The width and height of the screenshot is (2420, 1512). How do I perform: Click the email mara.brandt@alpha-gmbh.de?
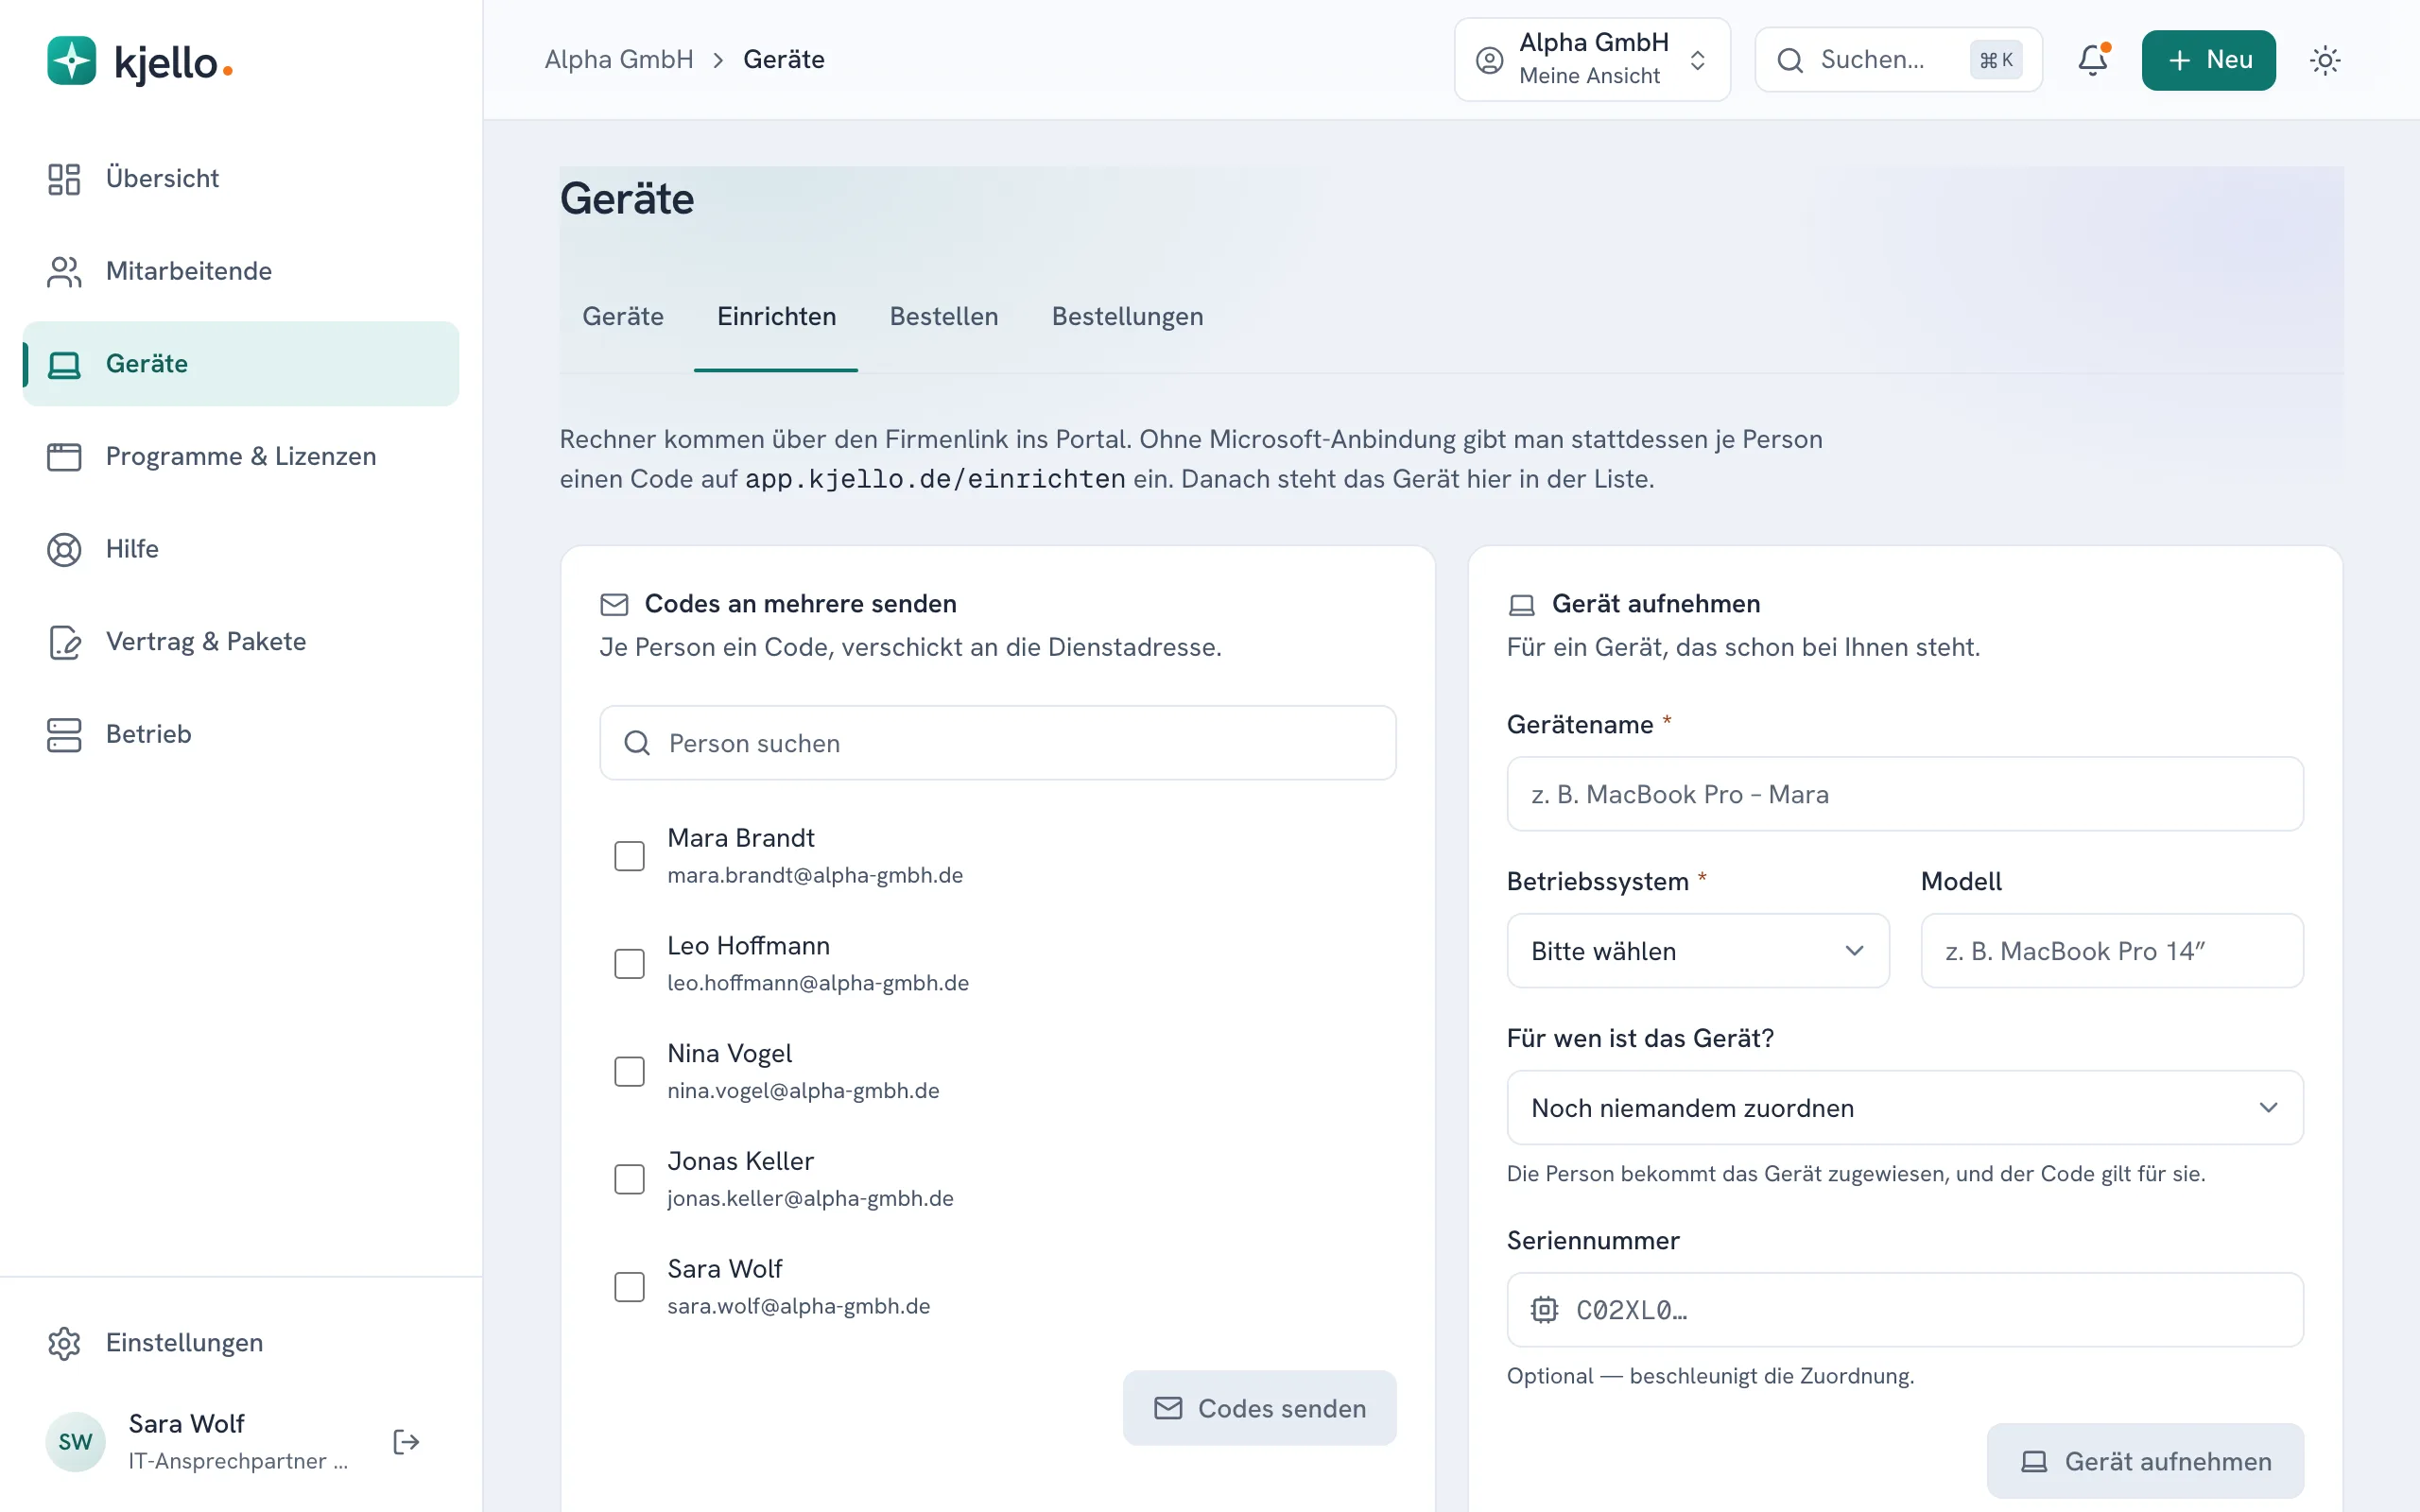815,876
